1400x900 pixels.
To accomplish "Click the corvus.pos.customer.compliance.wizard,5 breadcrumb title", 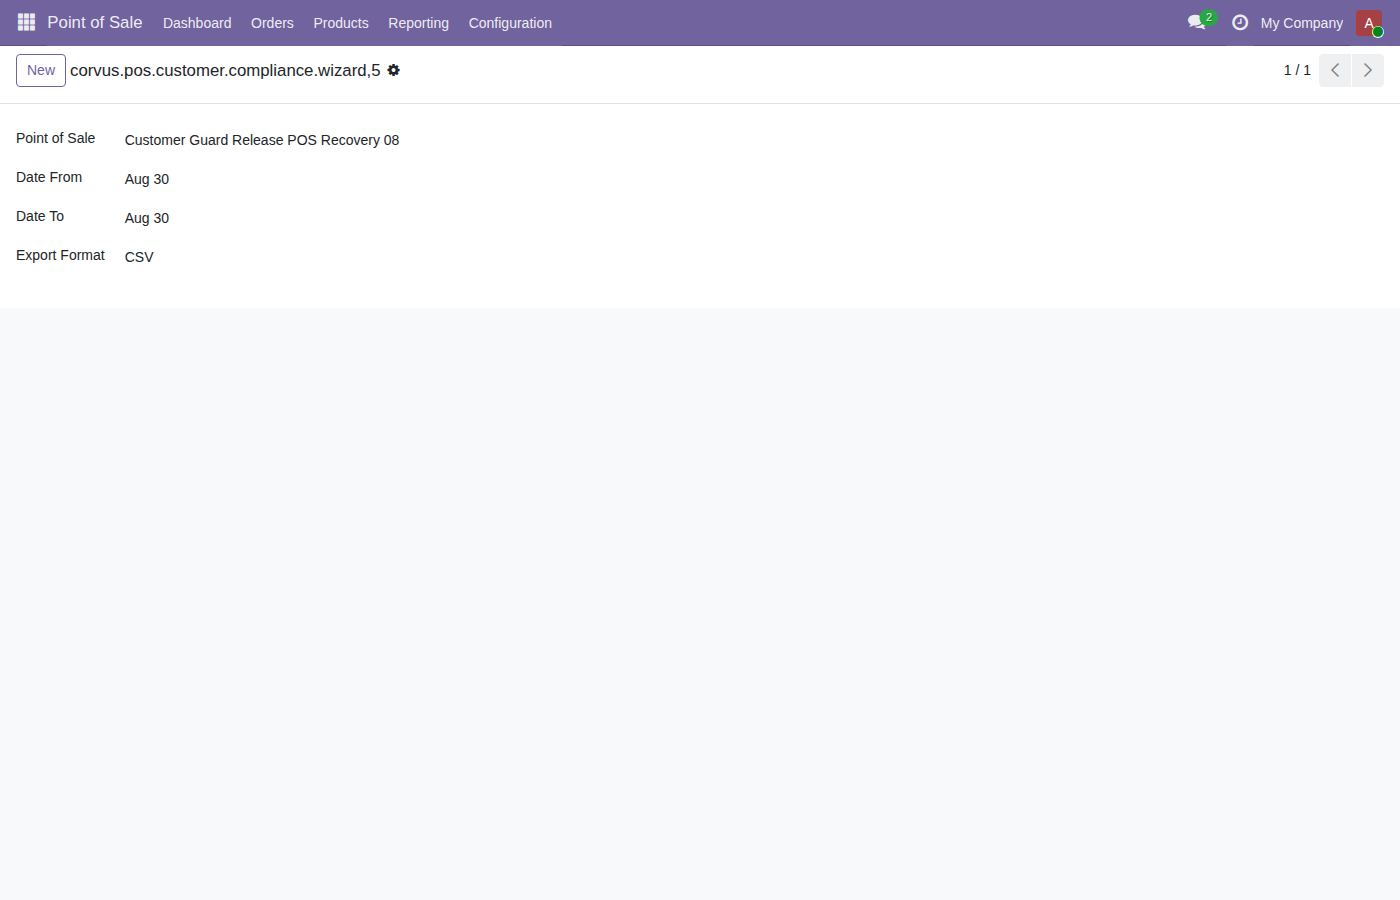I will tap(225, 70).
